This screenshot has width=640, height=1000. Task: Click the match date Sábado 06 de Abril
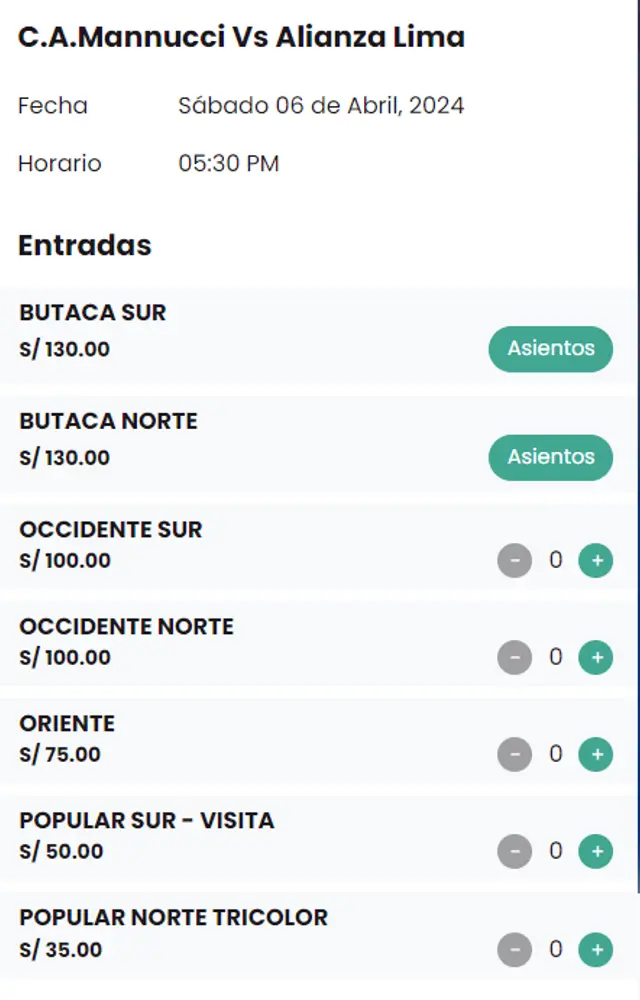[x=321, y=105]
